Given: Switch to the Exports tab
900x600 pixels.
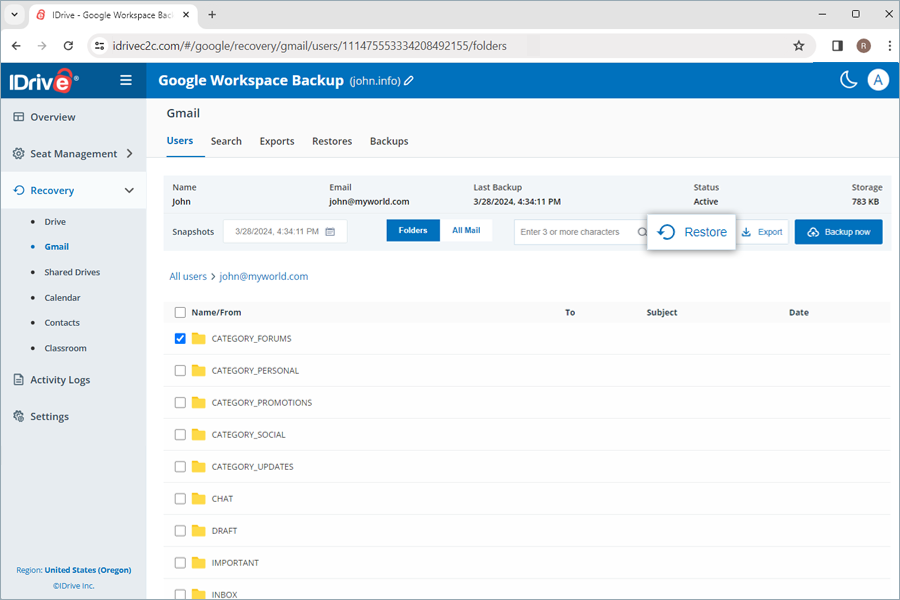Looking at the screenshot, I should [276, 141].
